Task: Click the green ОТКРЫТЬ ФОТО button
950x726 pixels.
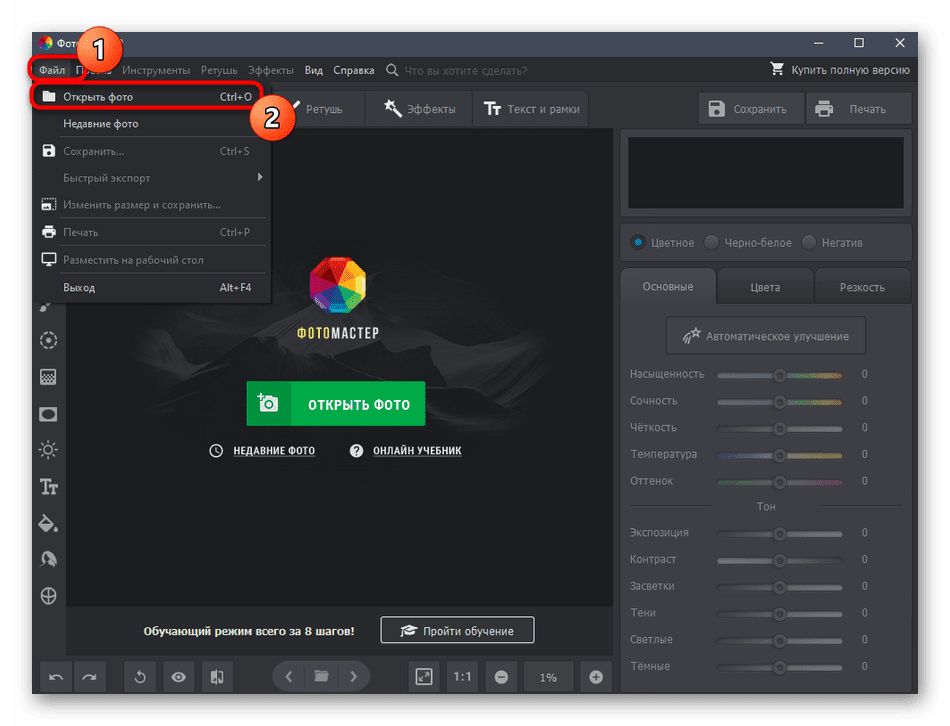Action: 336,404
